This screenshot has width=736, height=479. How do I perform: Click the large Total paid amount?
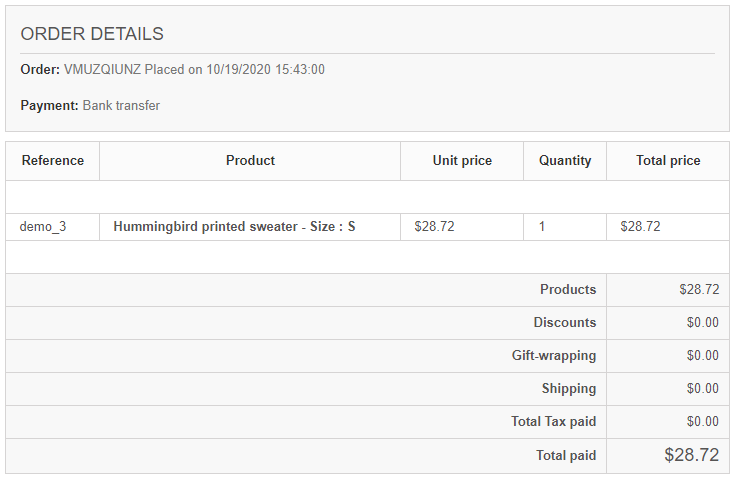click(x=691, y=455)
